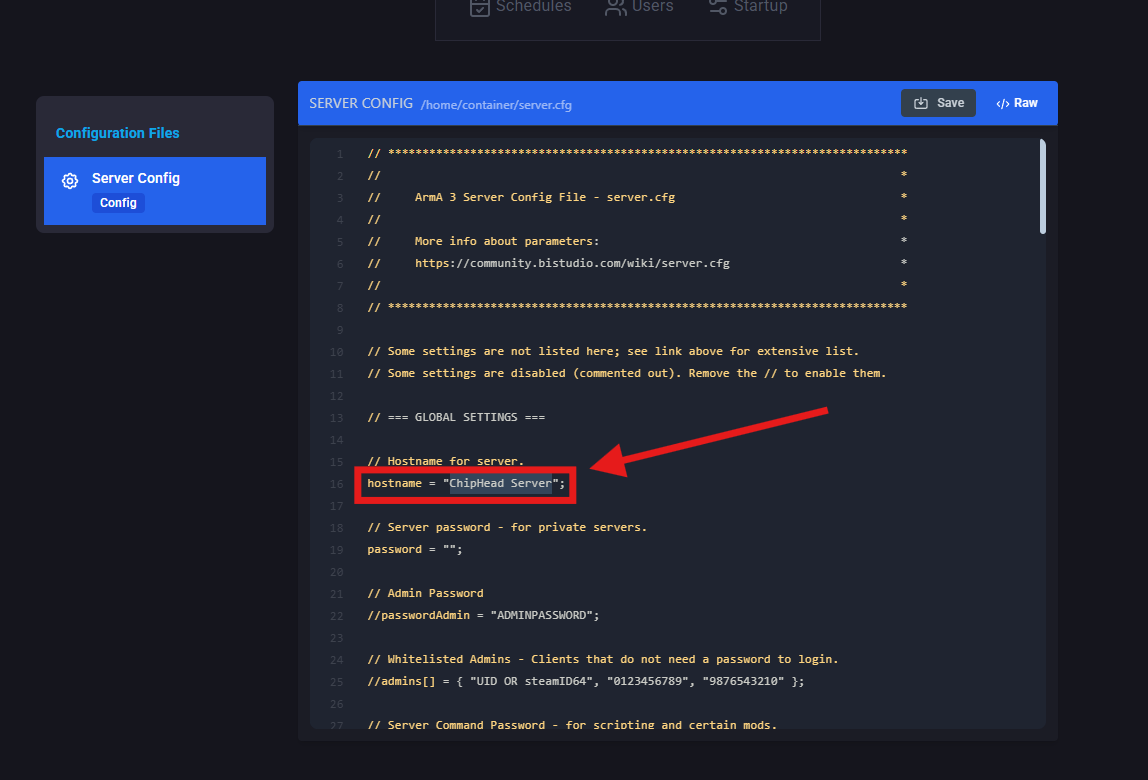1148x780 pixels.
Task: Click the Config badge under Server Config
Action: click(x=118, y=203)
